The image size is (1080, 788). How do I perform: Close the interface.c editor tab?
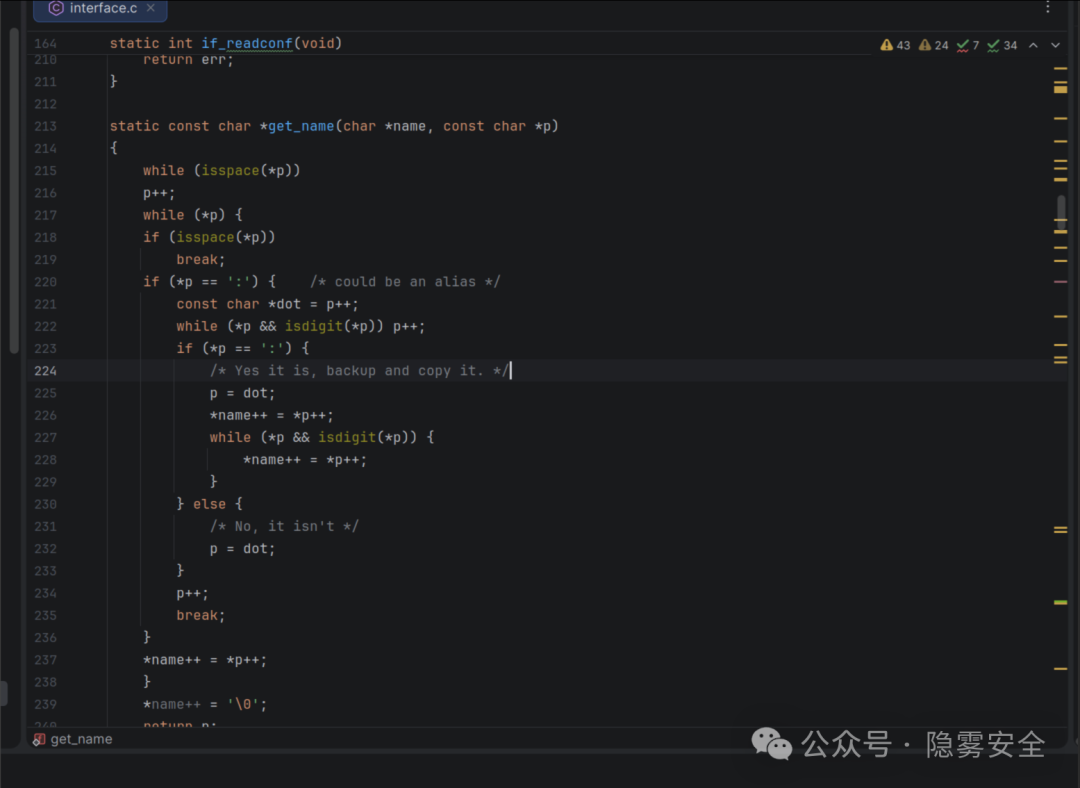tap(151, 9)
